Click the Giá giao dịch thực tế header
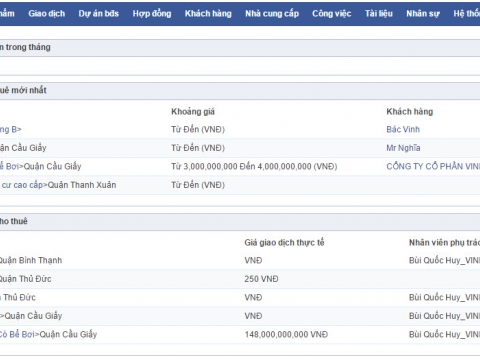This screenshot has height=360, width=480. pyautogui.click(x=284, y=243)
